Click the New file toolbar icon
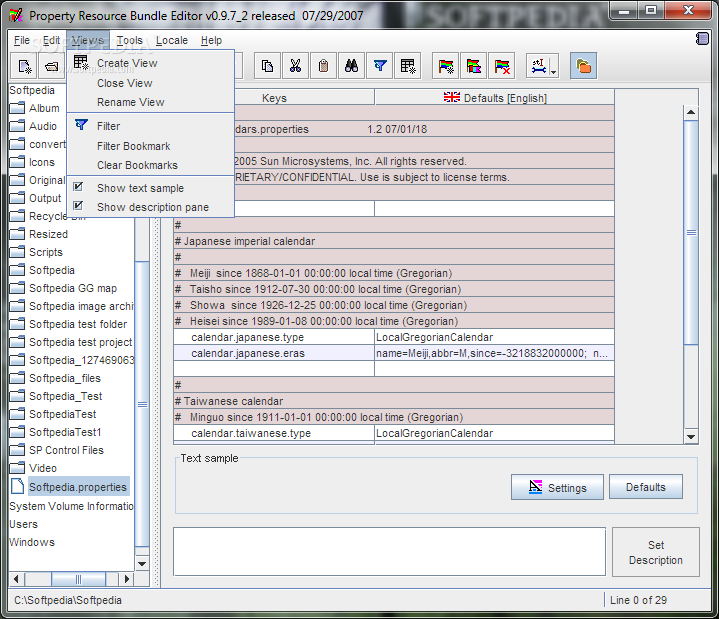Image resolution: width=719 pixels, height=619 pixels. pos(24,66)
